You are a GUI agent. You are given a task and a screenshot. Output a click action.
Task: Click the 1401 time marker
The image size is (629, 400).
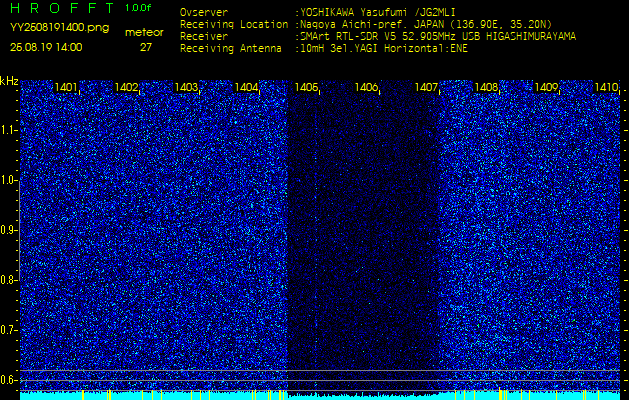[66, 87]
